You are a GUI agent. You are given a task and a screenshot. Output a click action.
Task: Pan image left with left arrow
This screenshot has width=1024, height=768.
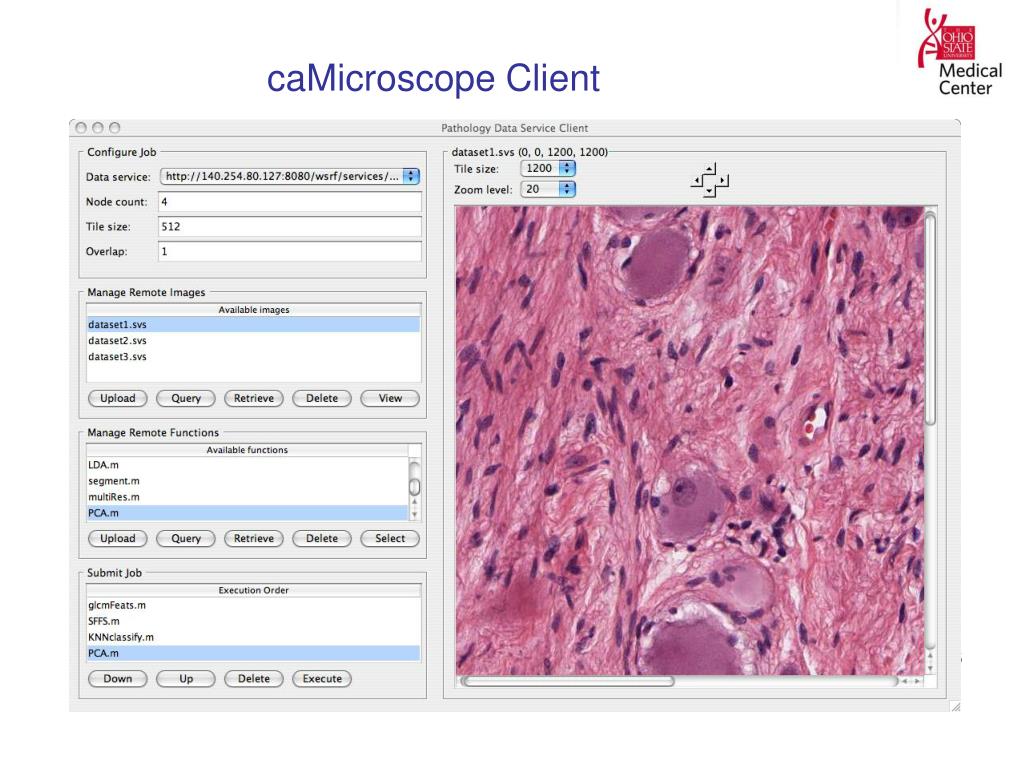point(697,180)
